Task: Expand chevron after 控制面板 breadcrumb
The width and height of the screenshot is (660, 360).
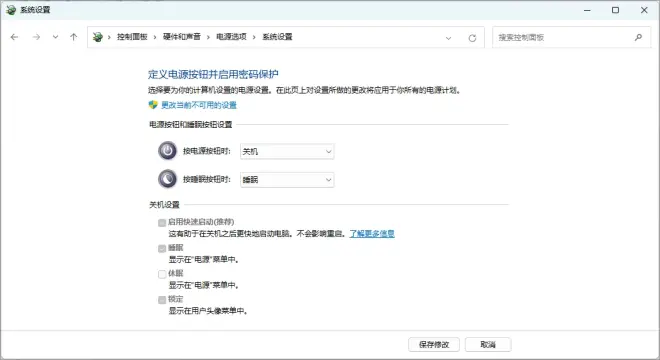Action: 154,37
